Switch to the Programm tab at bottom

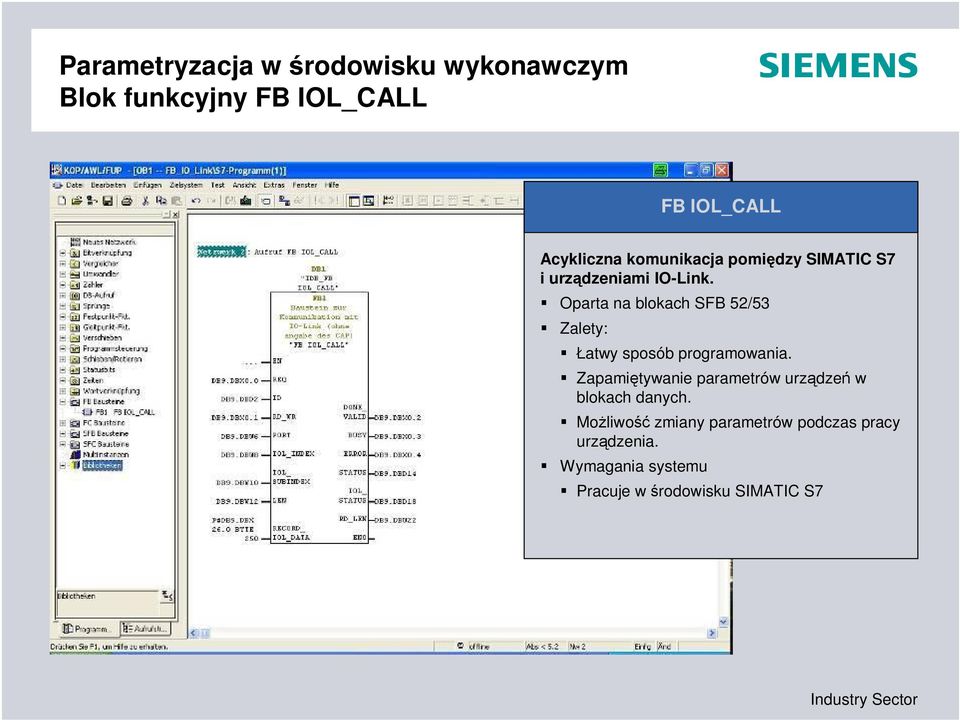pos(87,629)
